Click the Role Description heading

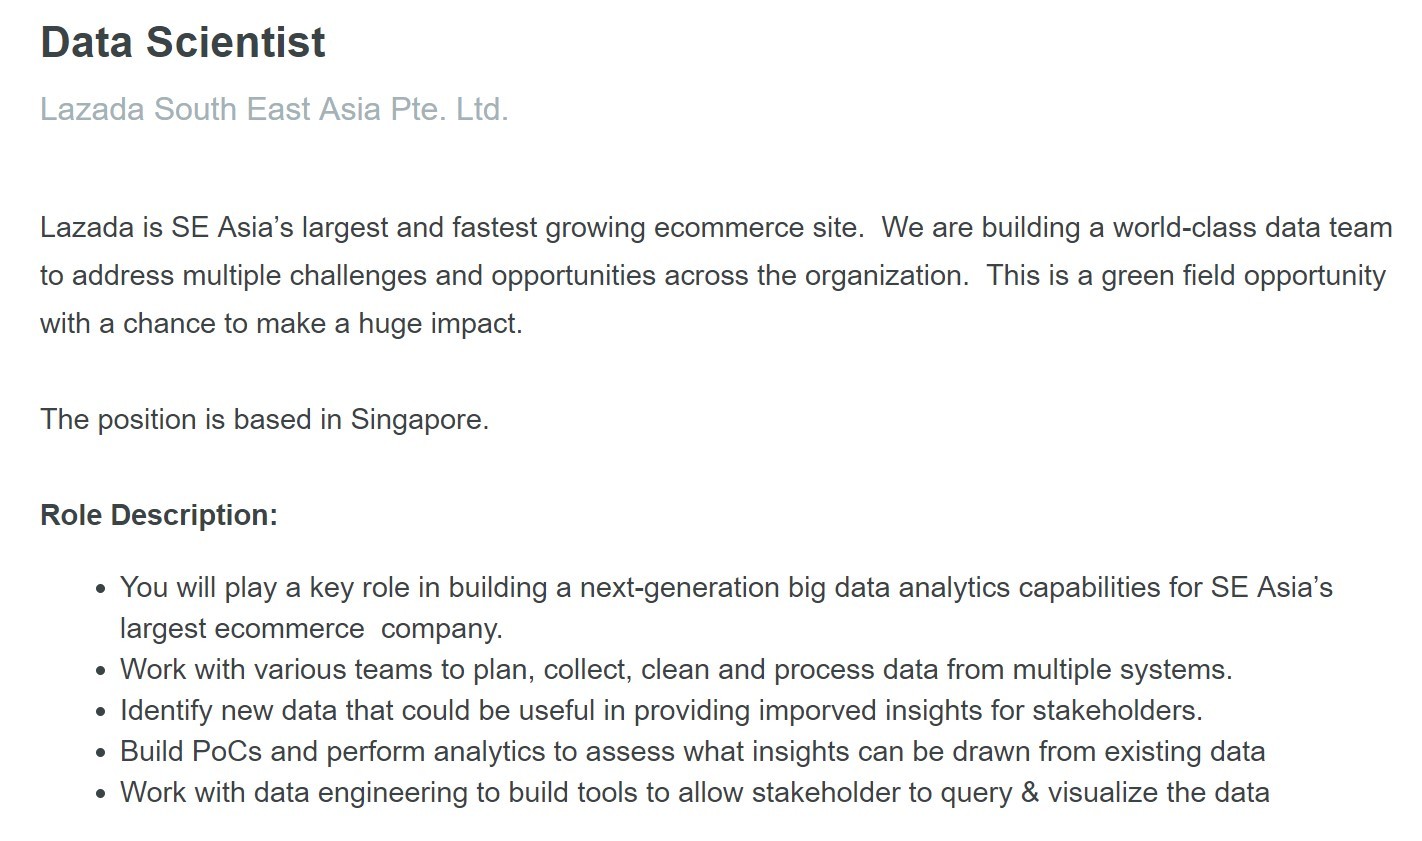(159, 515)
